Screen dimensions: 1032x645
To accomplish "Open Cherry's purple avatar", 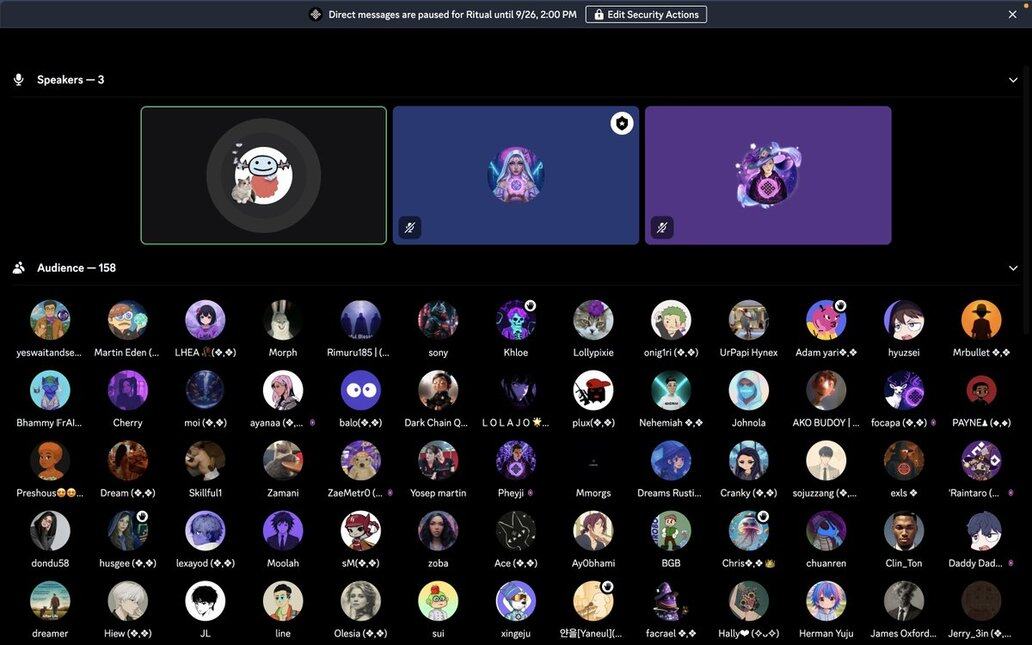I will 128,391.
